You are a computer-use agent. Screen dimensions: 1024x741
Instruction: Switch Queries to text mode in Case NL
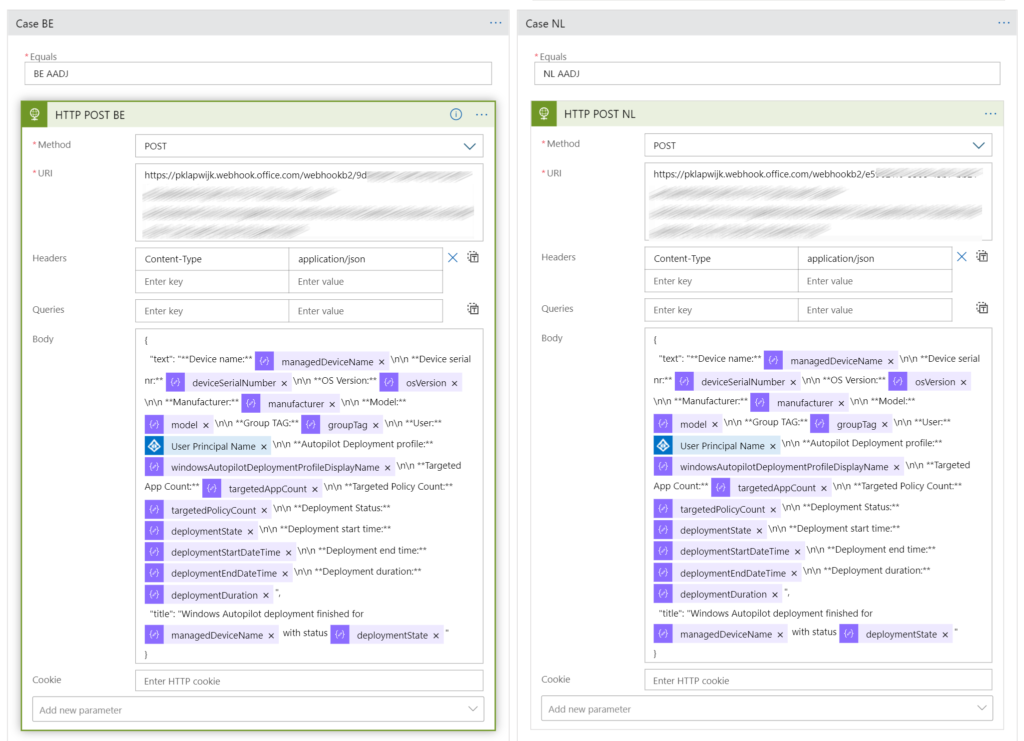[982, 308]
